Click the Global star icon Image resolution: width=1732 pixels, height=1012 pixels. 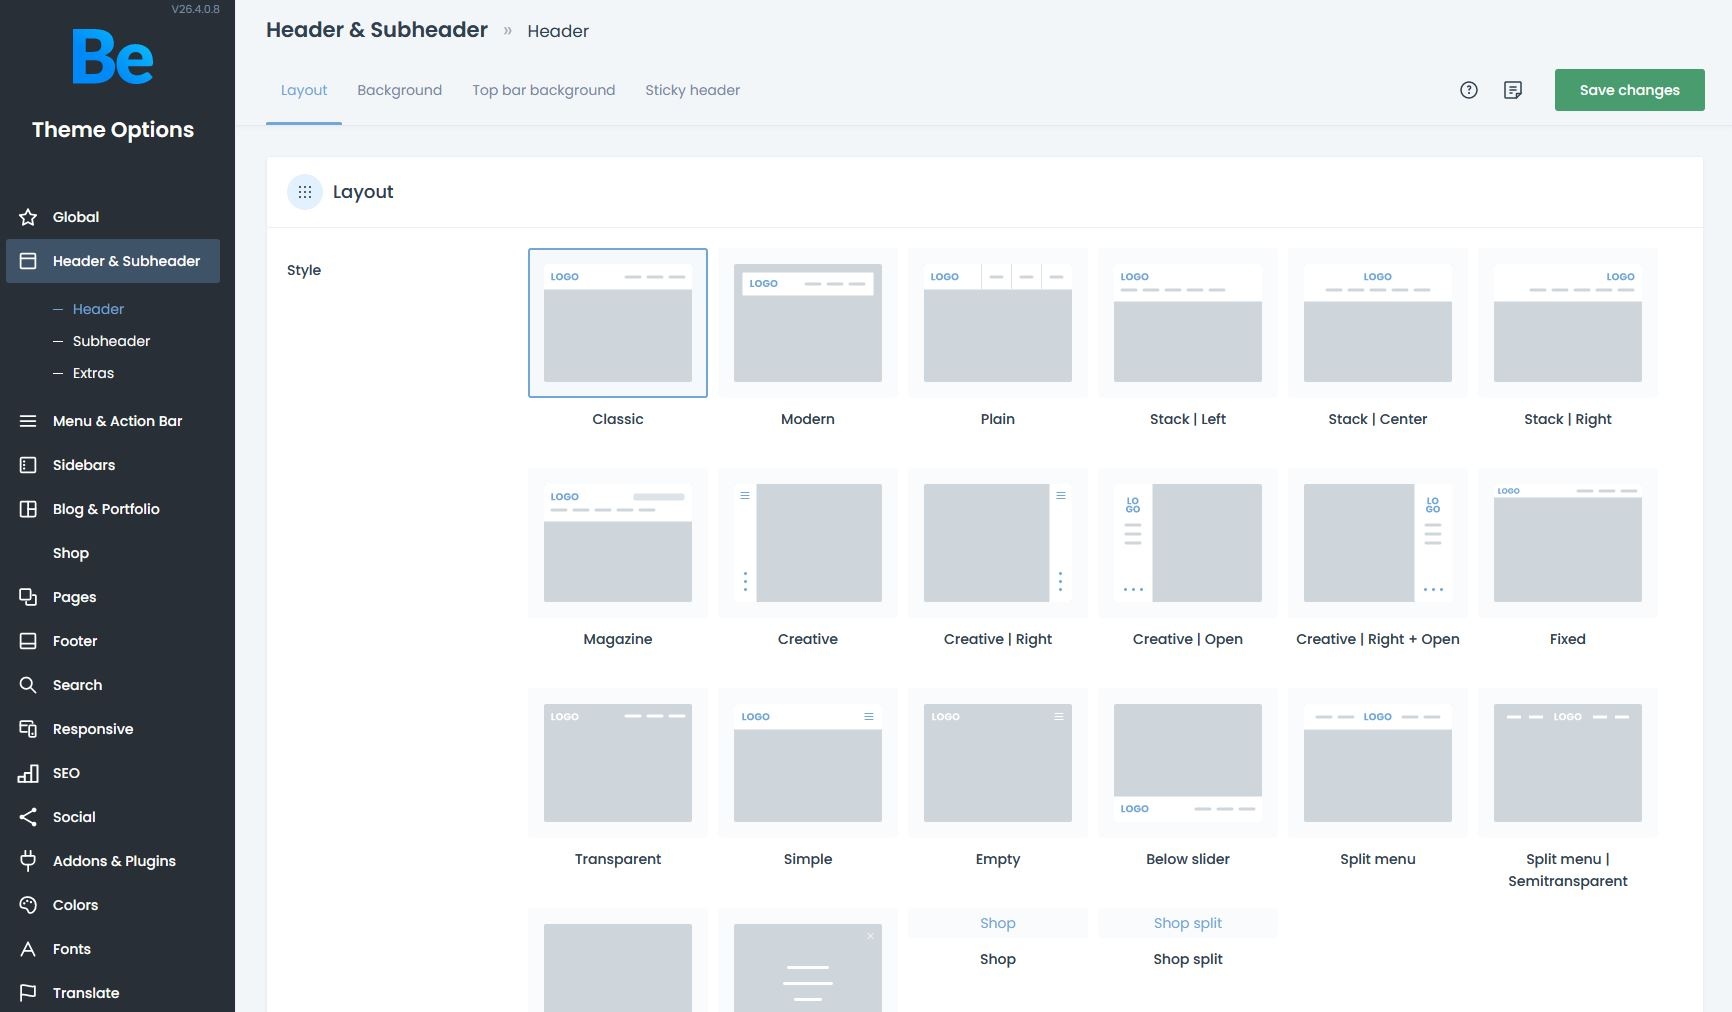tap(28, 217)
